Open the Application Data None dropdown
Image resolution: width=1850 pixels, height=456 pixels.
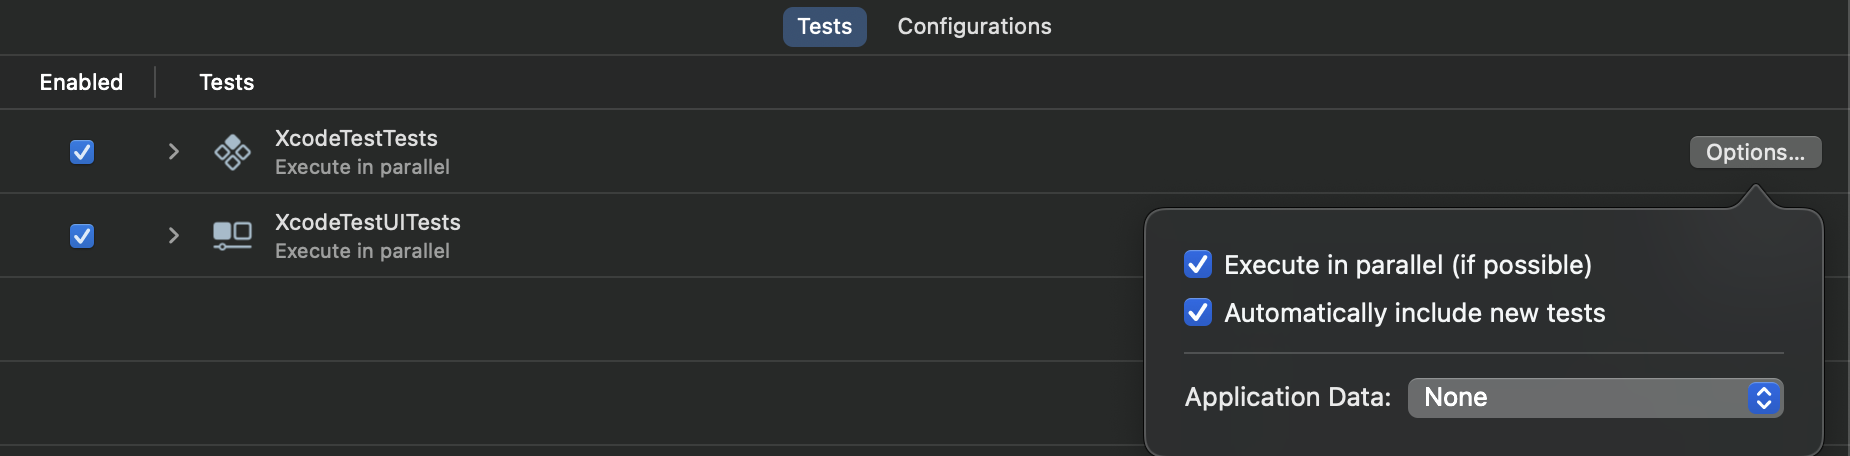pos(1595,398)
